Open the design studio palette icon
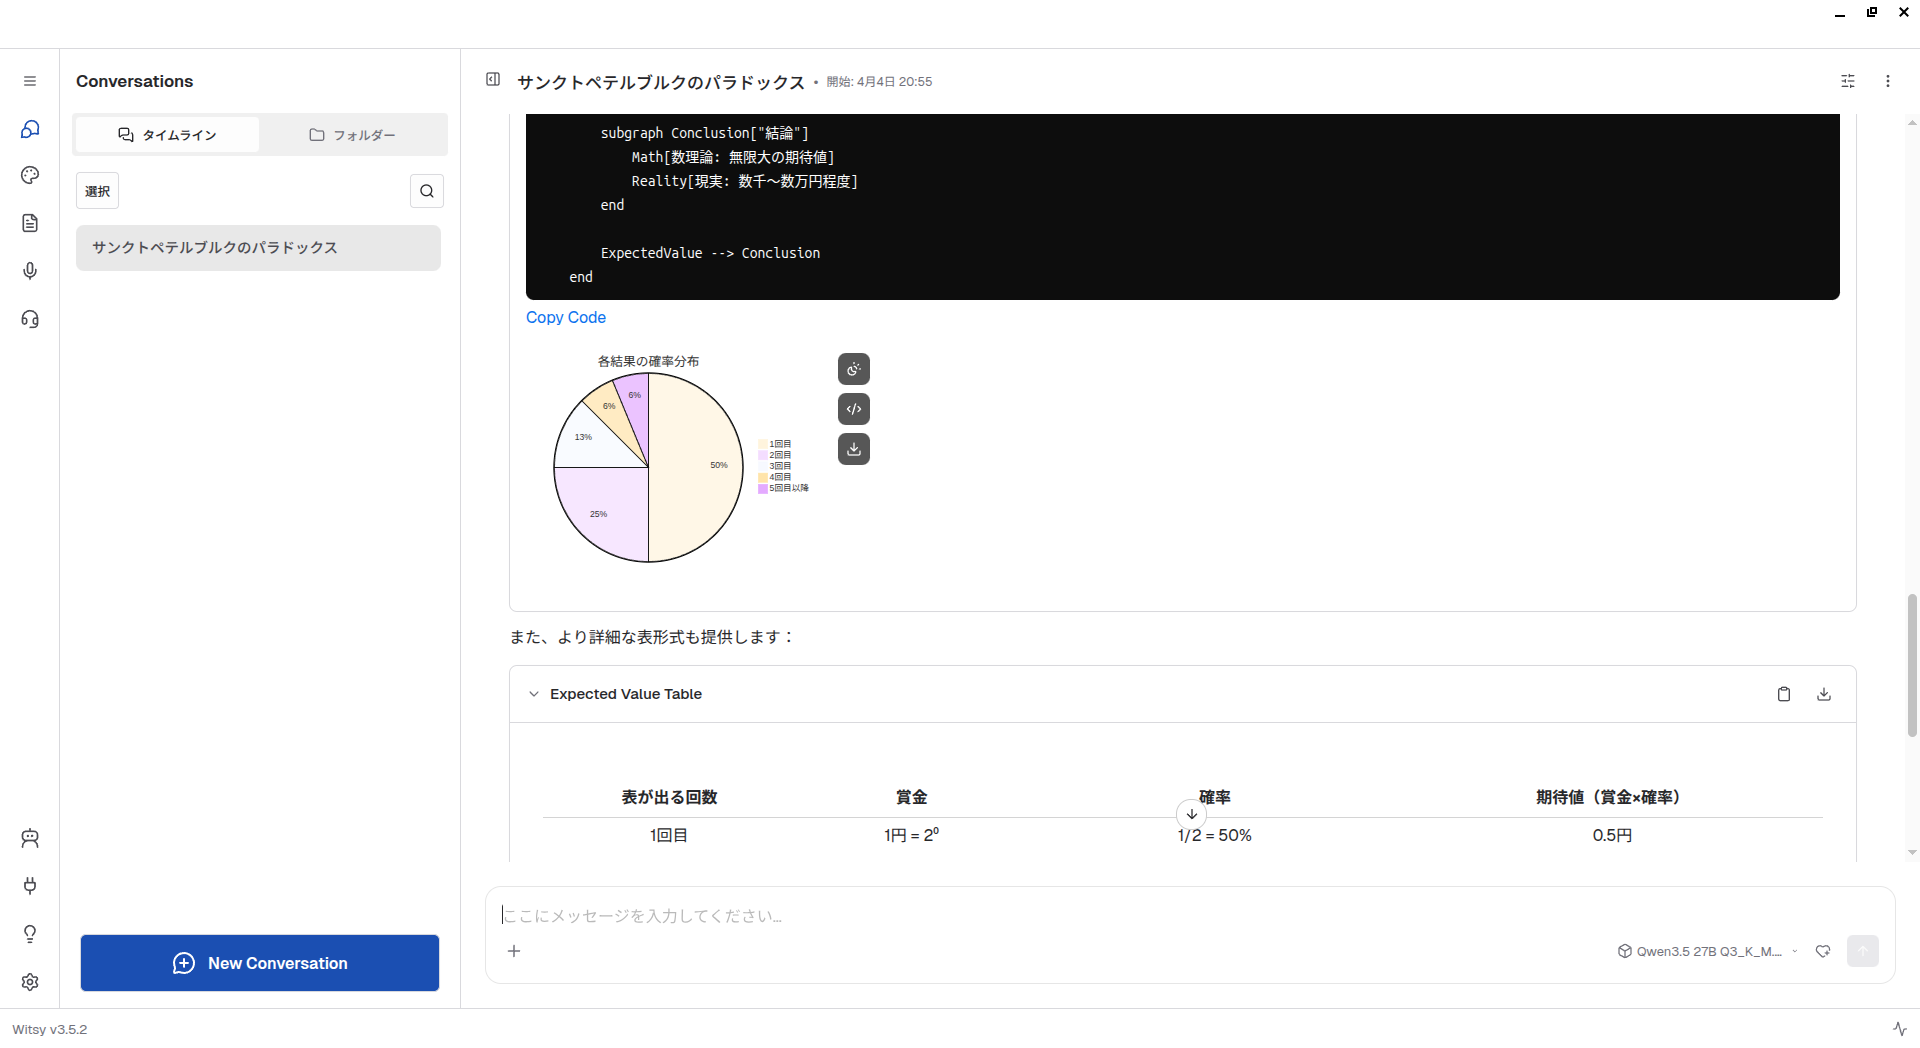This screenshot has height=1048, width=1920. pyautogui.click(x=30, y=175)
